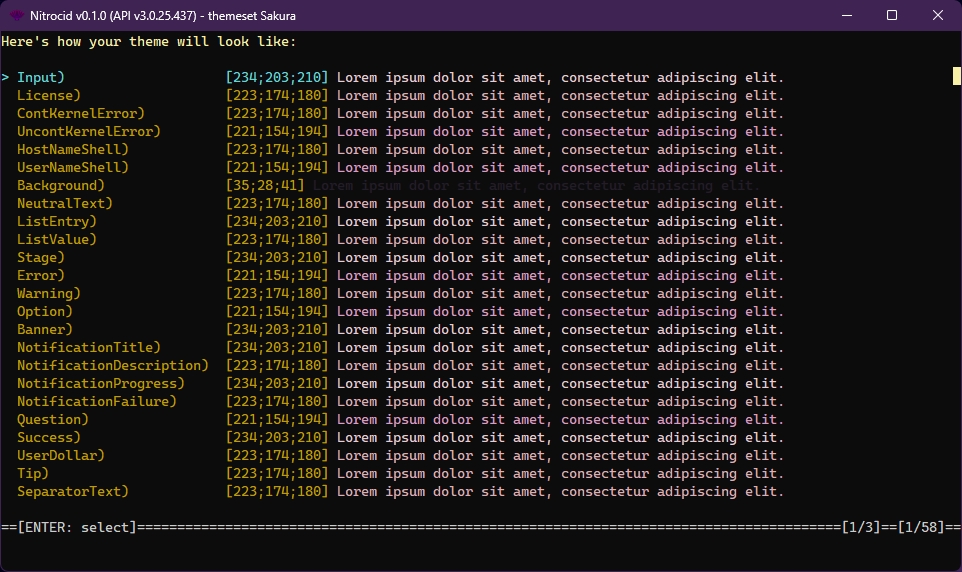
Task: Click the [221;154;194] color code for Question
Action: [x=277, y=419]
